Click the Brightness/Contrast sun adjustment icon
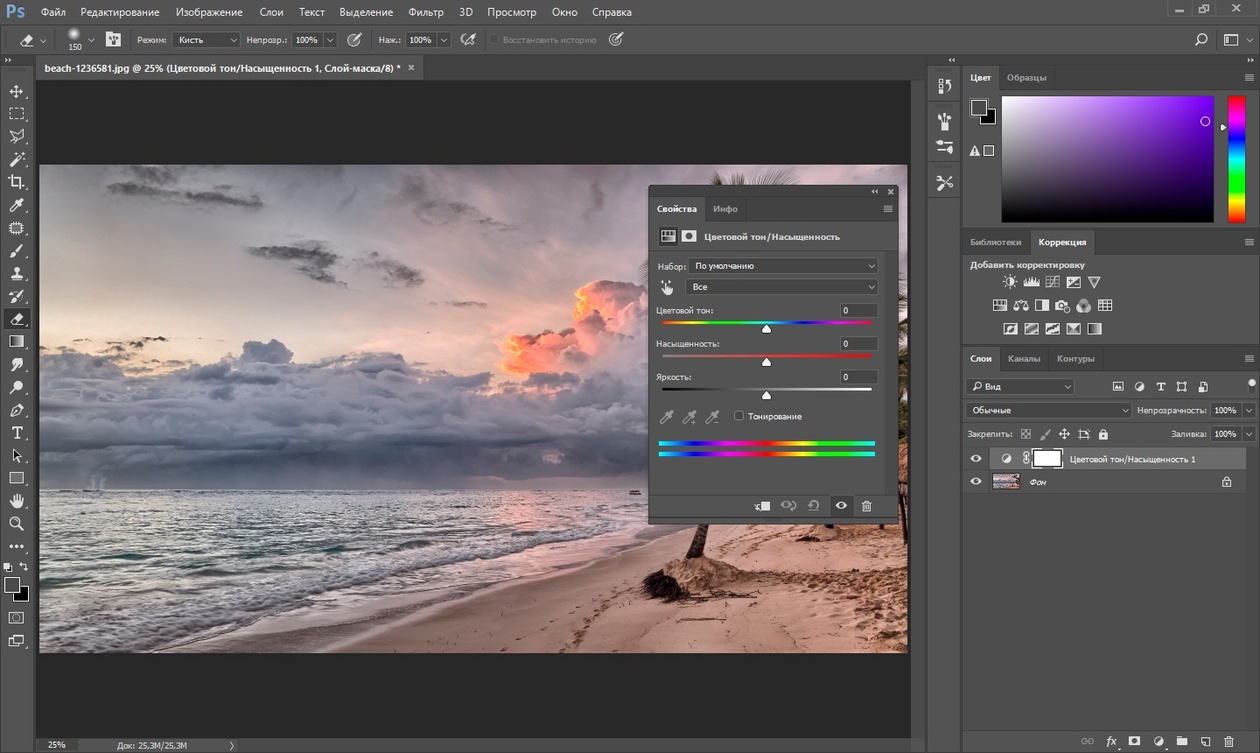Viewport: 1260px width, 753px height. pos(1009,283)
